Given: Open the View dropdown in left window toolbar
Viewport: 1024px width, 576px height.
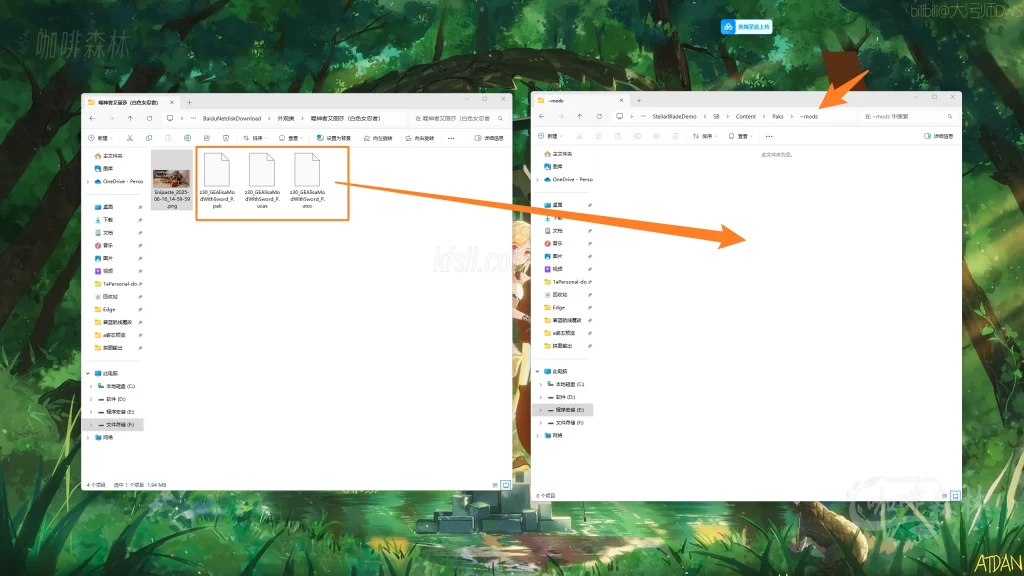Looking at the screenshot, I should pyautogui.click(x=291, y=138).
